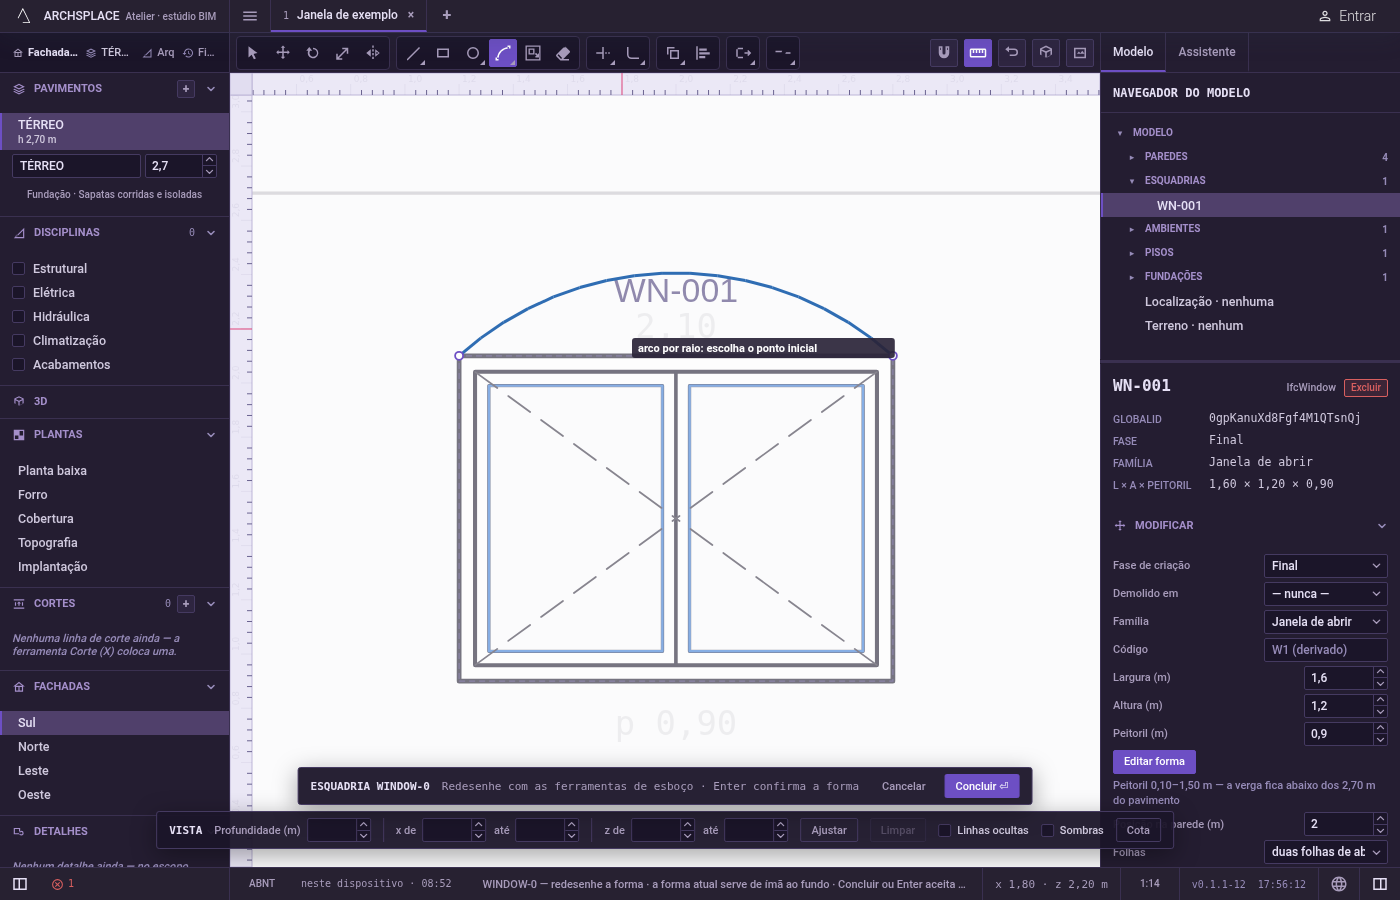Click the active arc tool

point(503,53)
